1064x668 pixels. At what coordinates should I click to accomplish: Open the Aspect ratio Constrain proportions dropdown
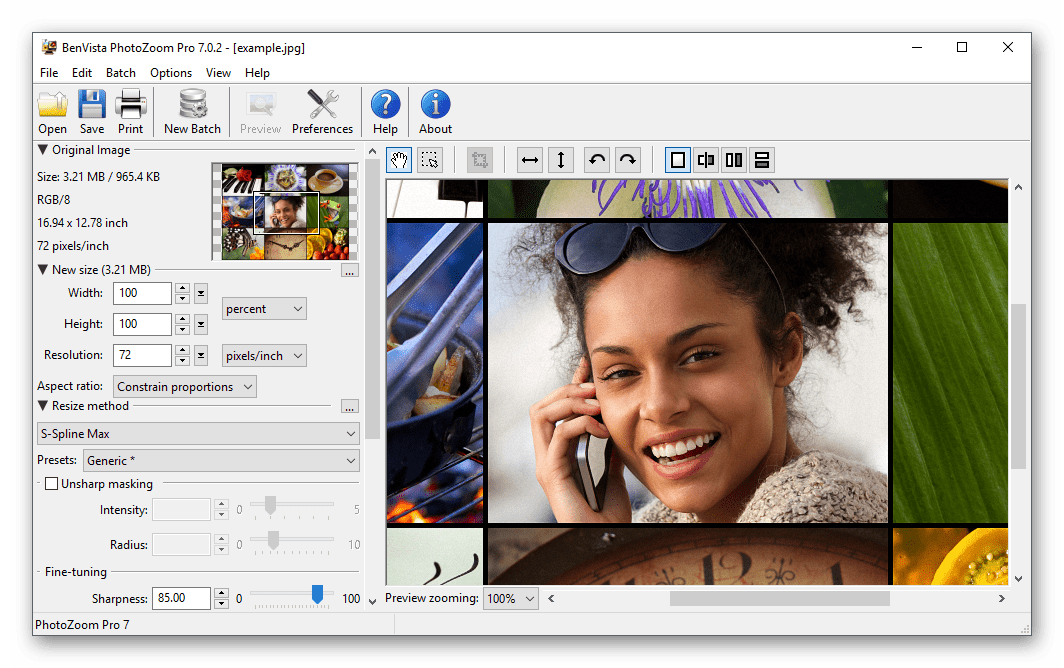(185, 387)
